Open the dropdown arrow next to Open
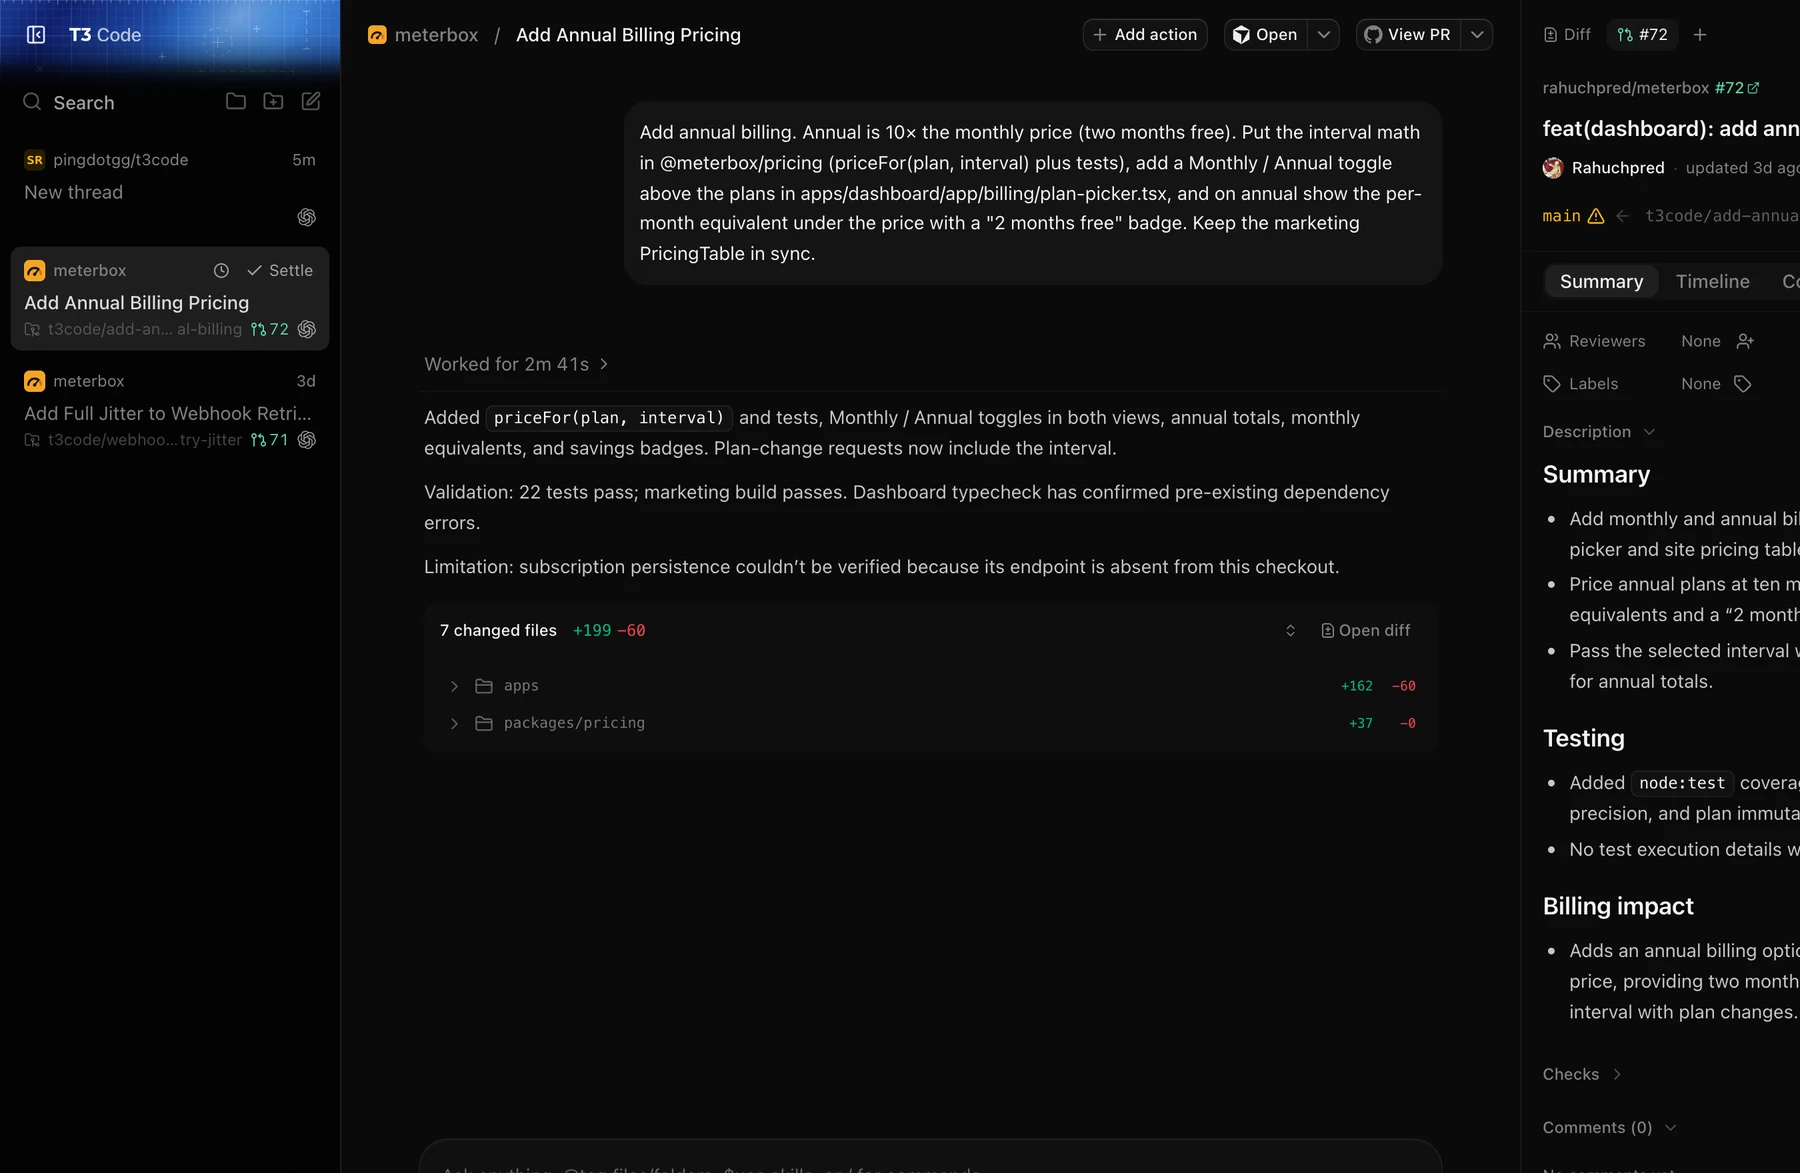This screenshot has height=1173, width=1800. [x=1324, y=35]
